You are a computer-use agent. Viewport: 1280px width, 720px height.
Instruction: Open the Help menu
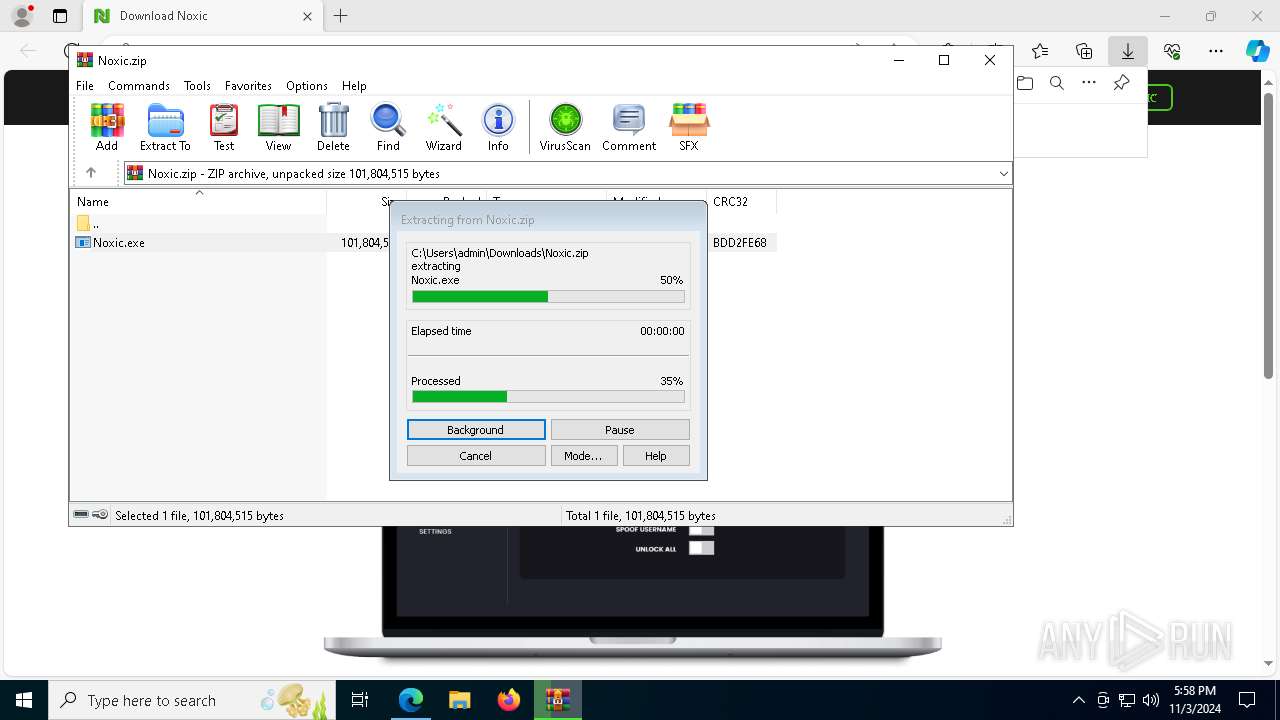pos(354,86)
